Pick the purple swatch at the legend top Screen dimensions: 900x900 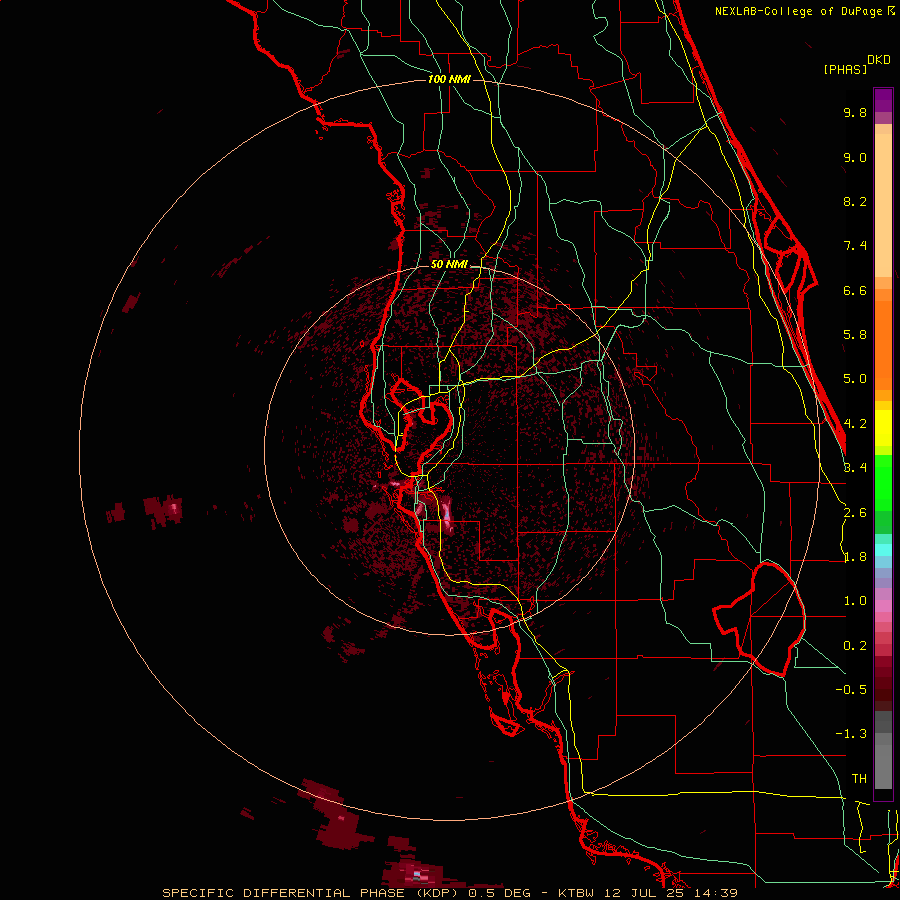point(883,100)
